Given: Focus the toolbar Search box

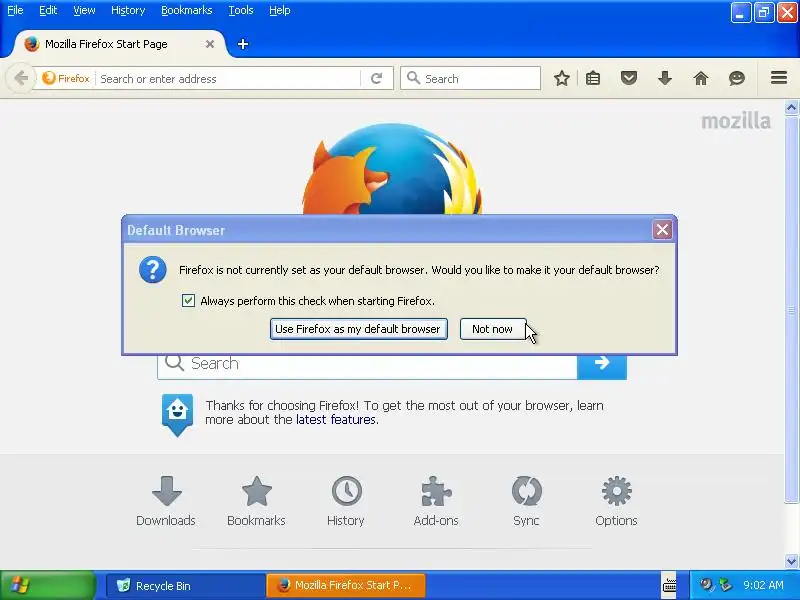Looking at the screenshot, I should point(470,78).
